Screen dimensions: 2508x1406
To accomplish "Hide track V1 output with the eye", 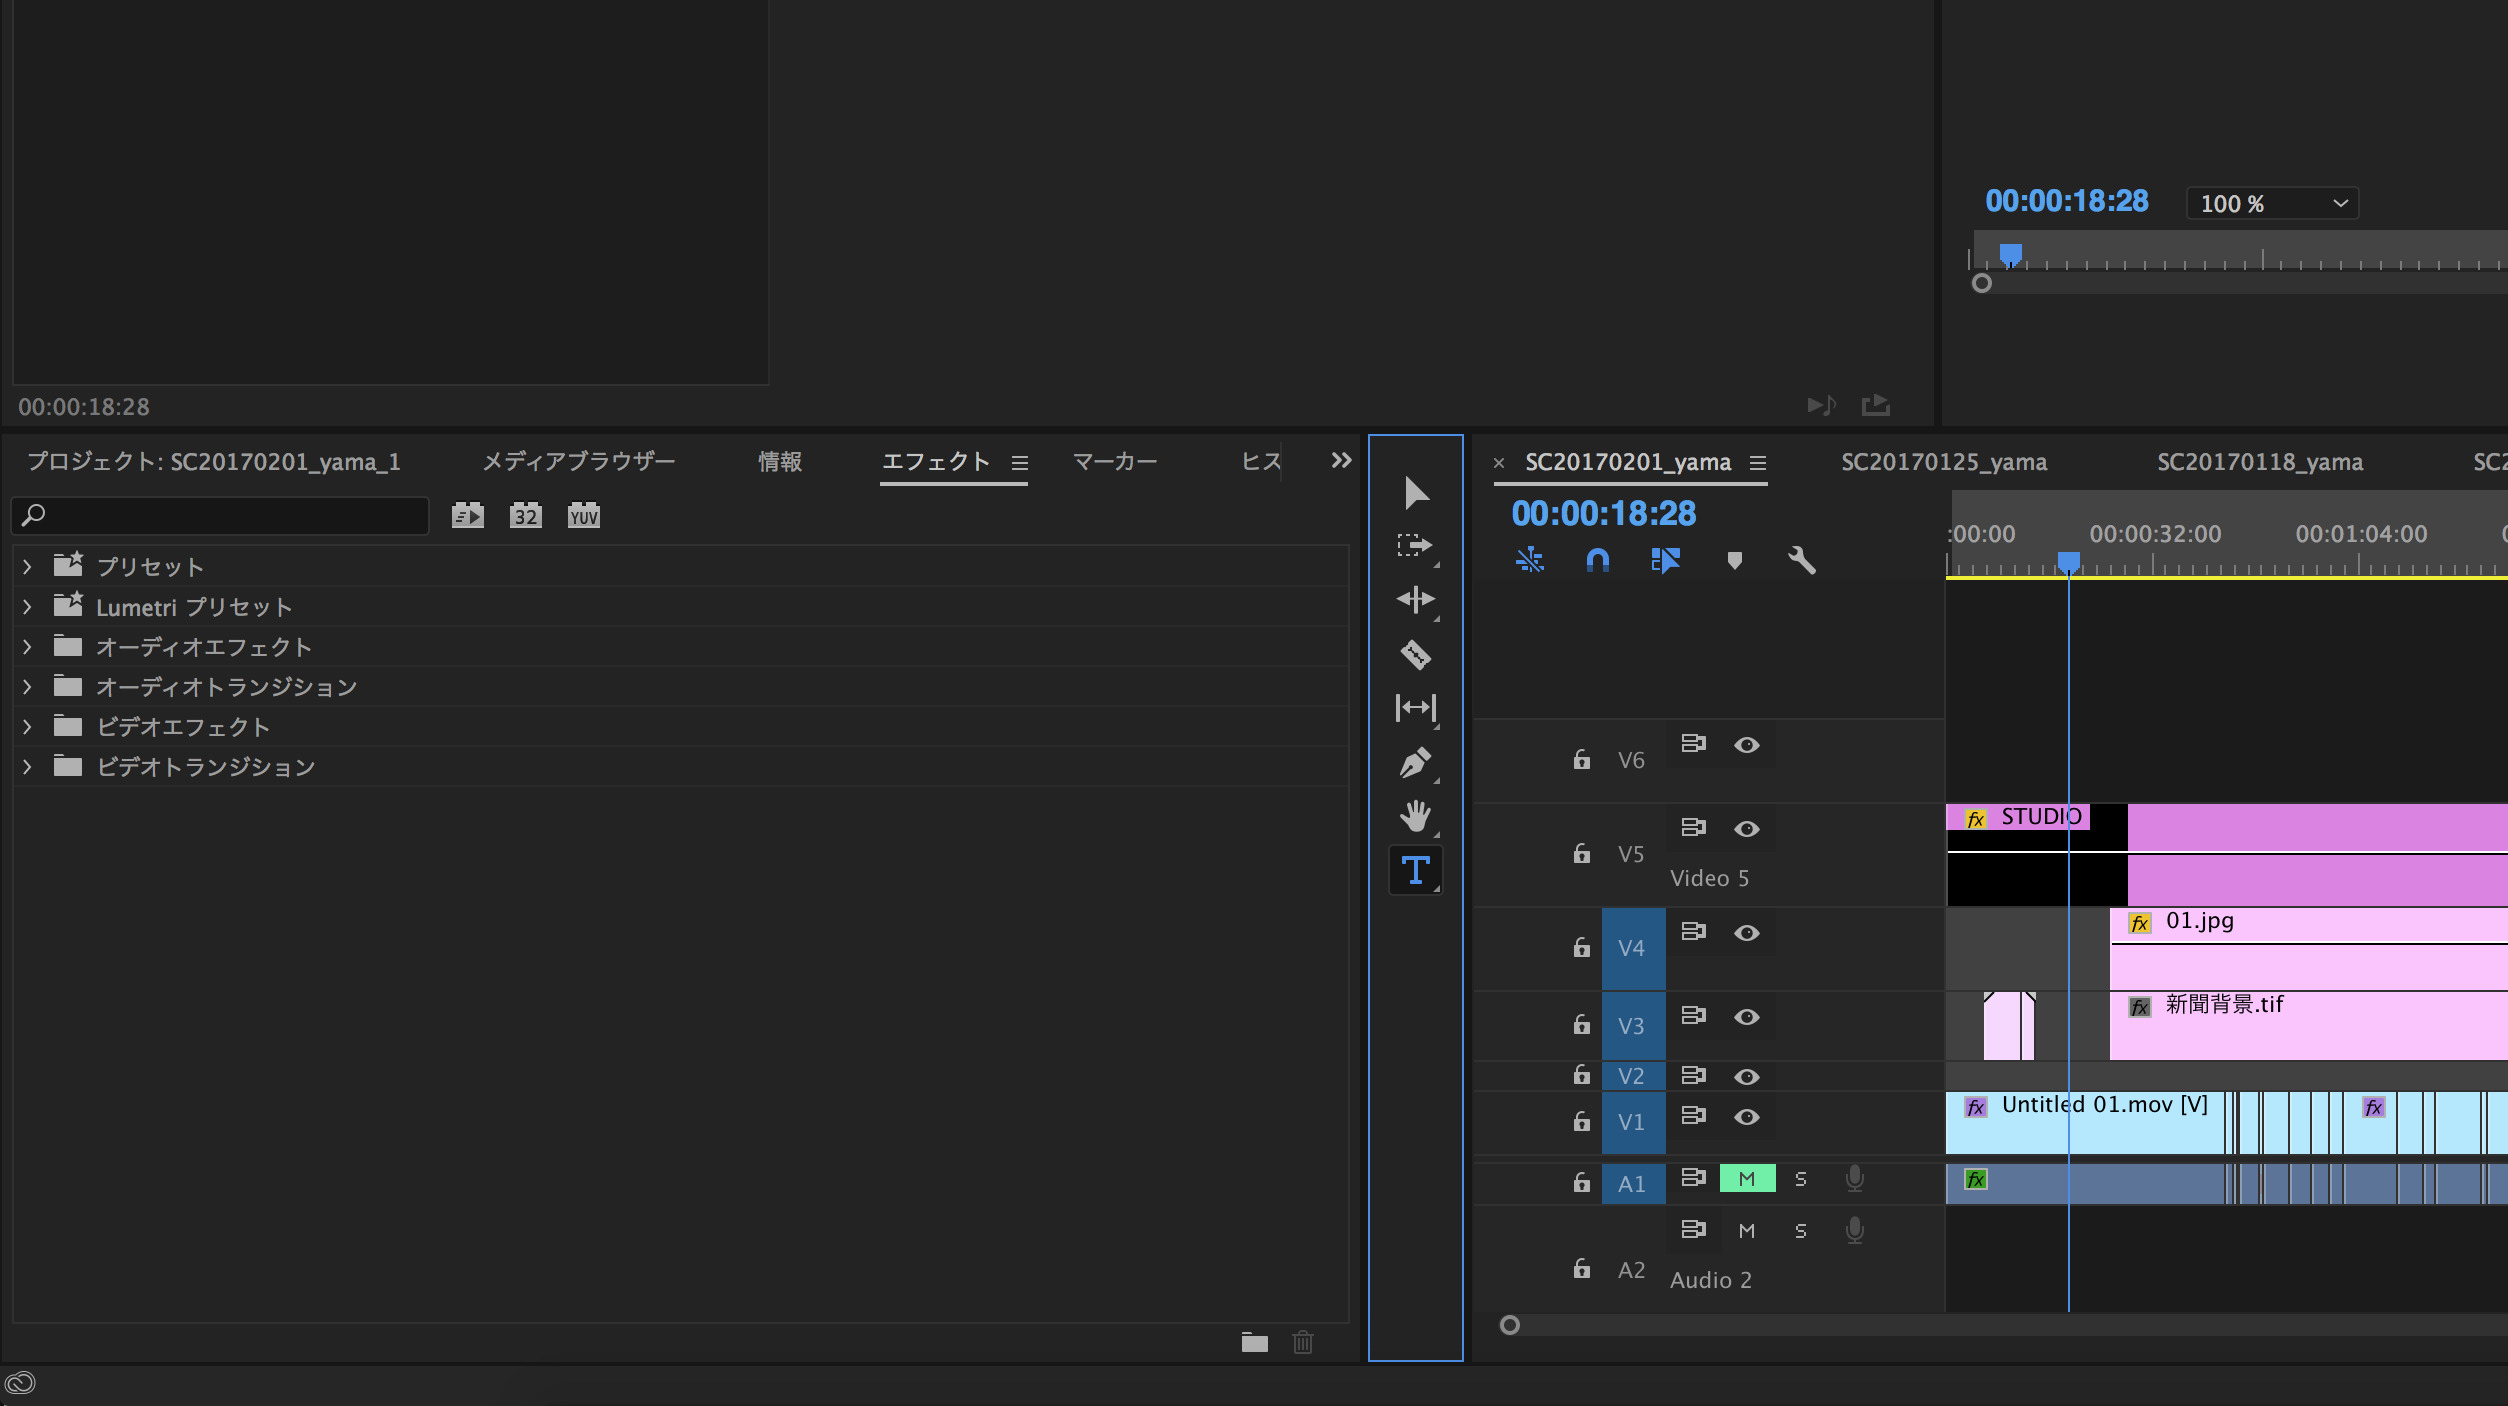I will pos(1746,1117).
